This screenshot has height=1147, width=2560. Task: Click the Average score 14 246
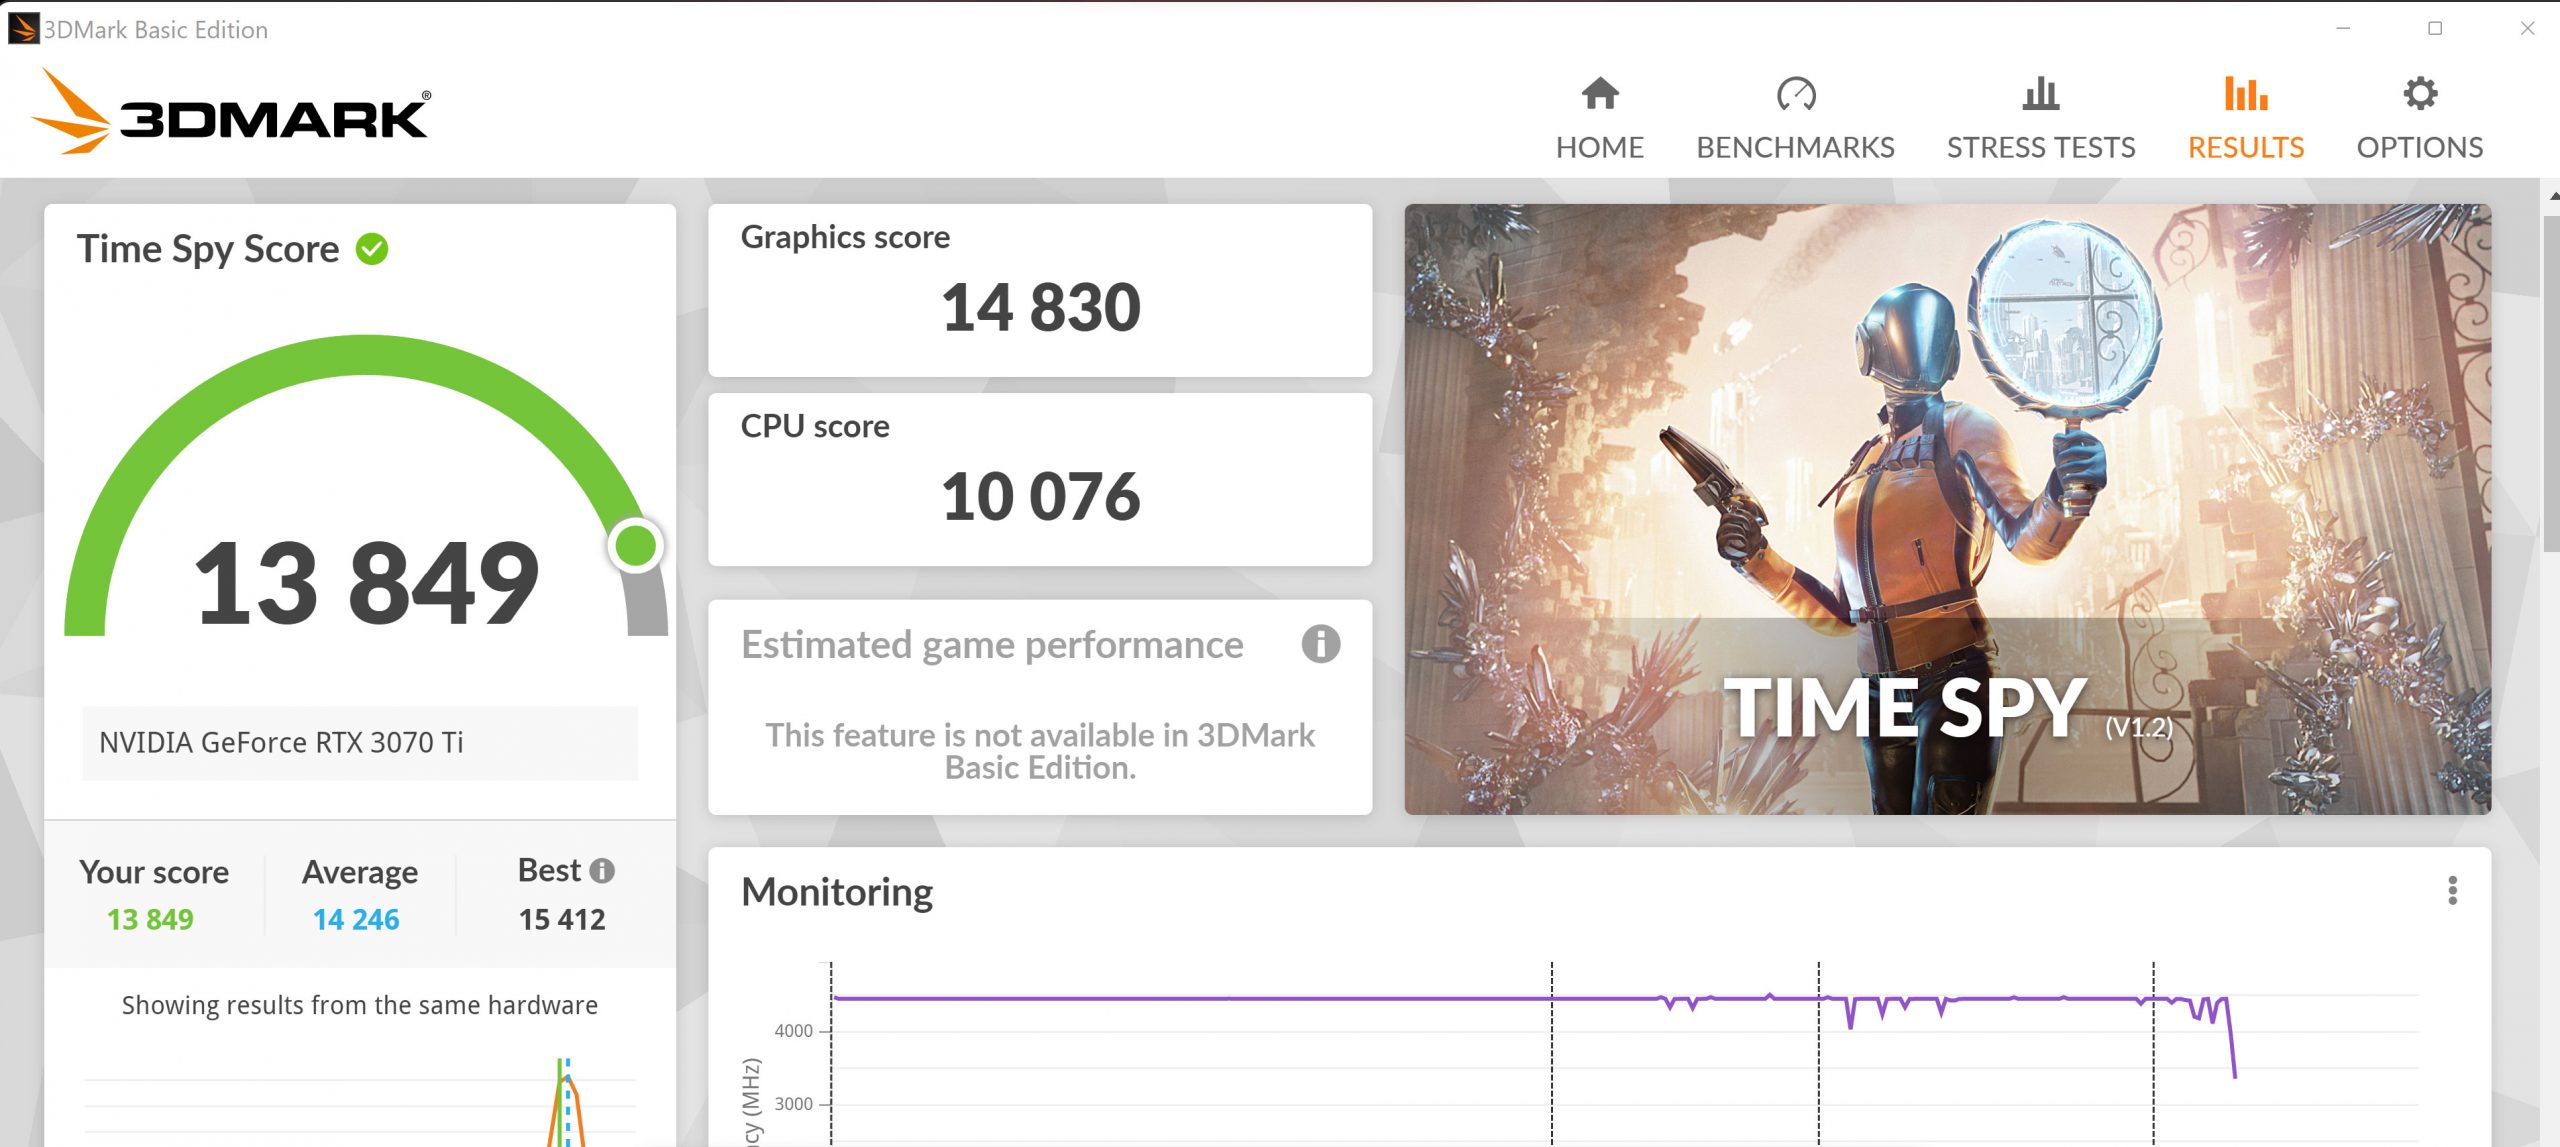tap(356, 920)
